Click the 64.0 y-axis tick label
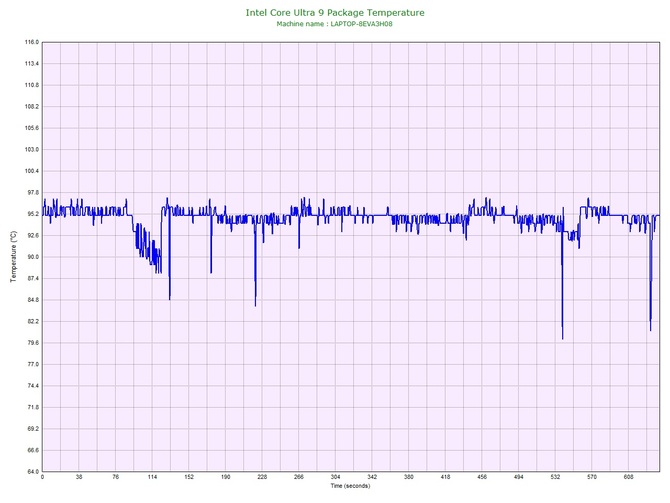Viewport: 670px width, 503px height. pyautogui.click(x=33, y=472)
